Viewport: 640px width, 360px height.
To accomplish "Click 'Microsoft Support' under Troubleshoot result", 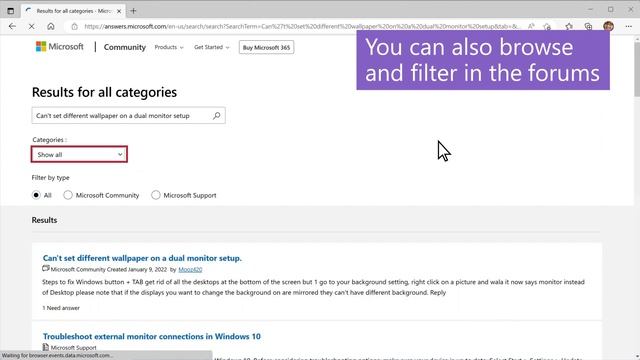I will [73, 348].
